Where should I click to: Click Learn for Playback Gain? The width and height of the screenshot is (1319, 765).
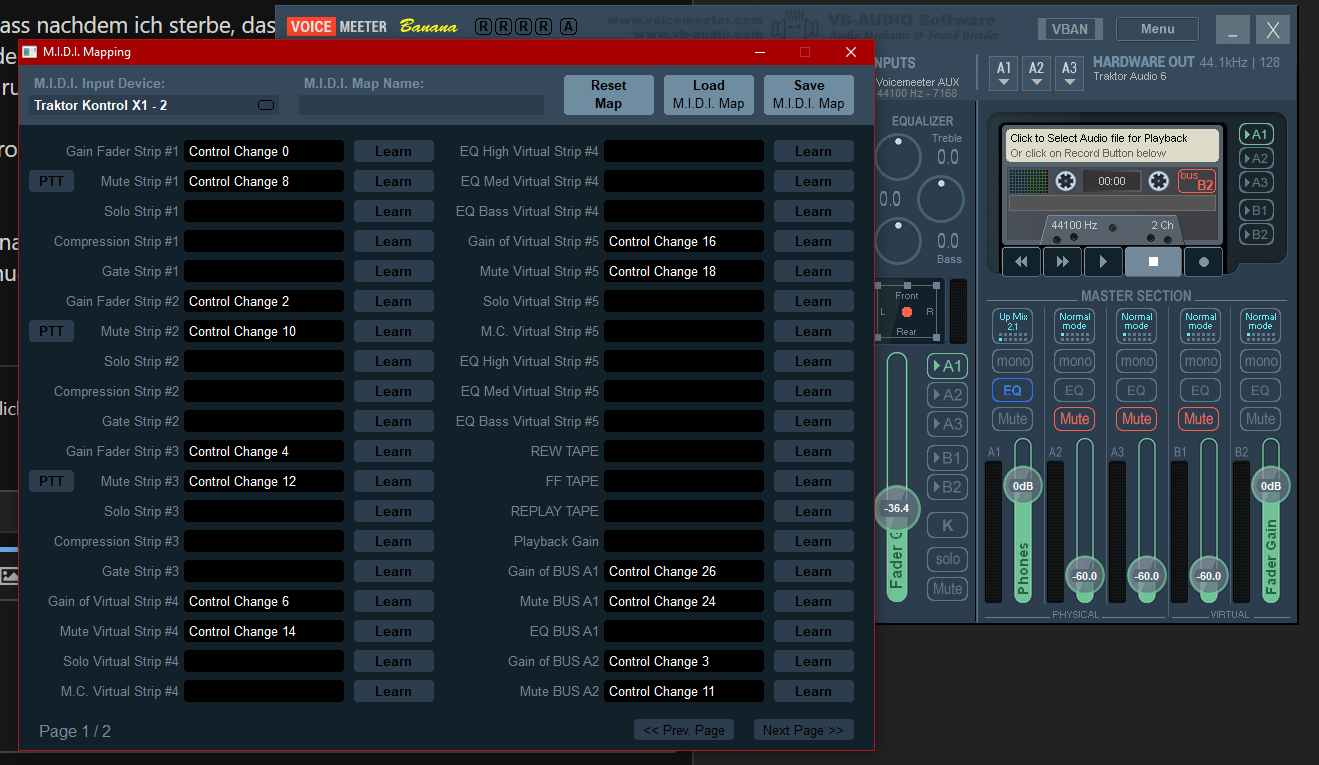pyautogui.click(x=813, y=541)
